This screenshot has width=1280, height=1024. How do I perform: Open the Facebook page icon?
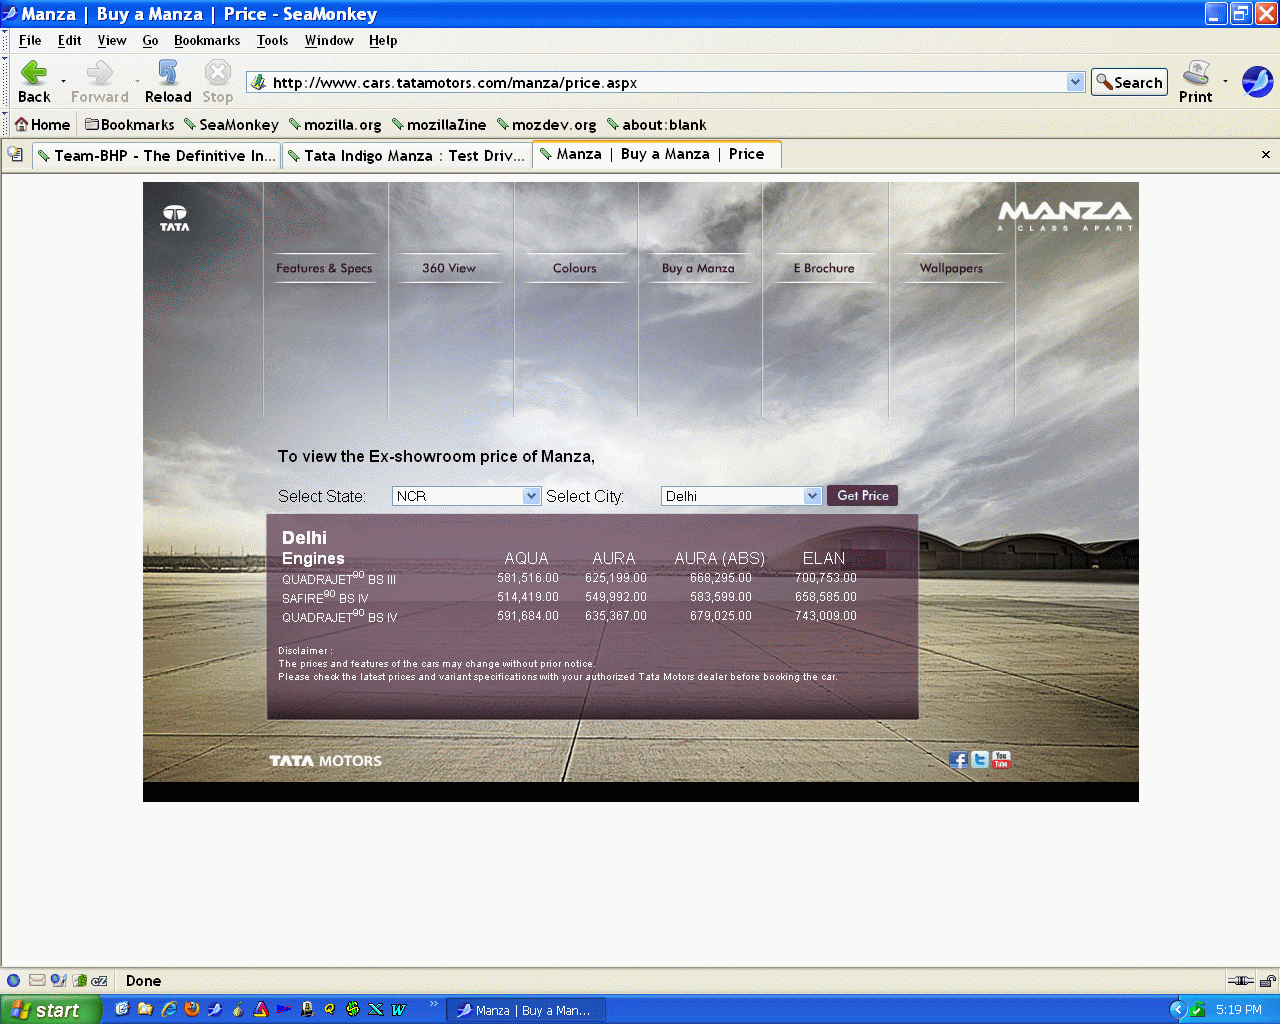pyautogui.click(x=958, y=760)
